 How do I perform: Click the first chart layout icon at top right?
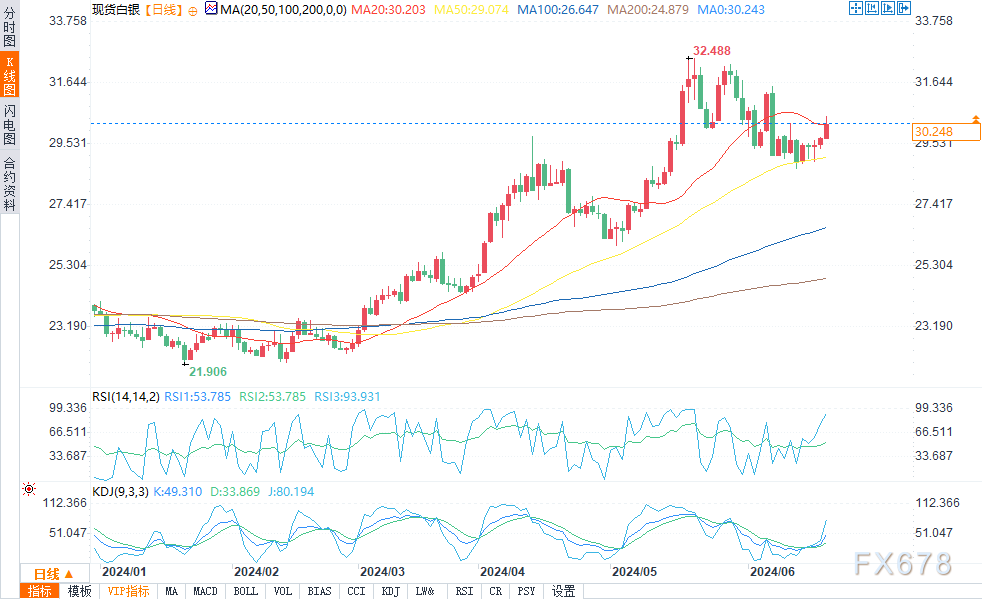click(856, 8)
